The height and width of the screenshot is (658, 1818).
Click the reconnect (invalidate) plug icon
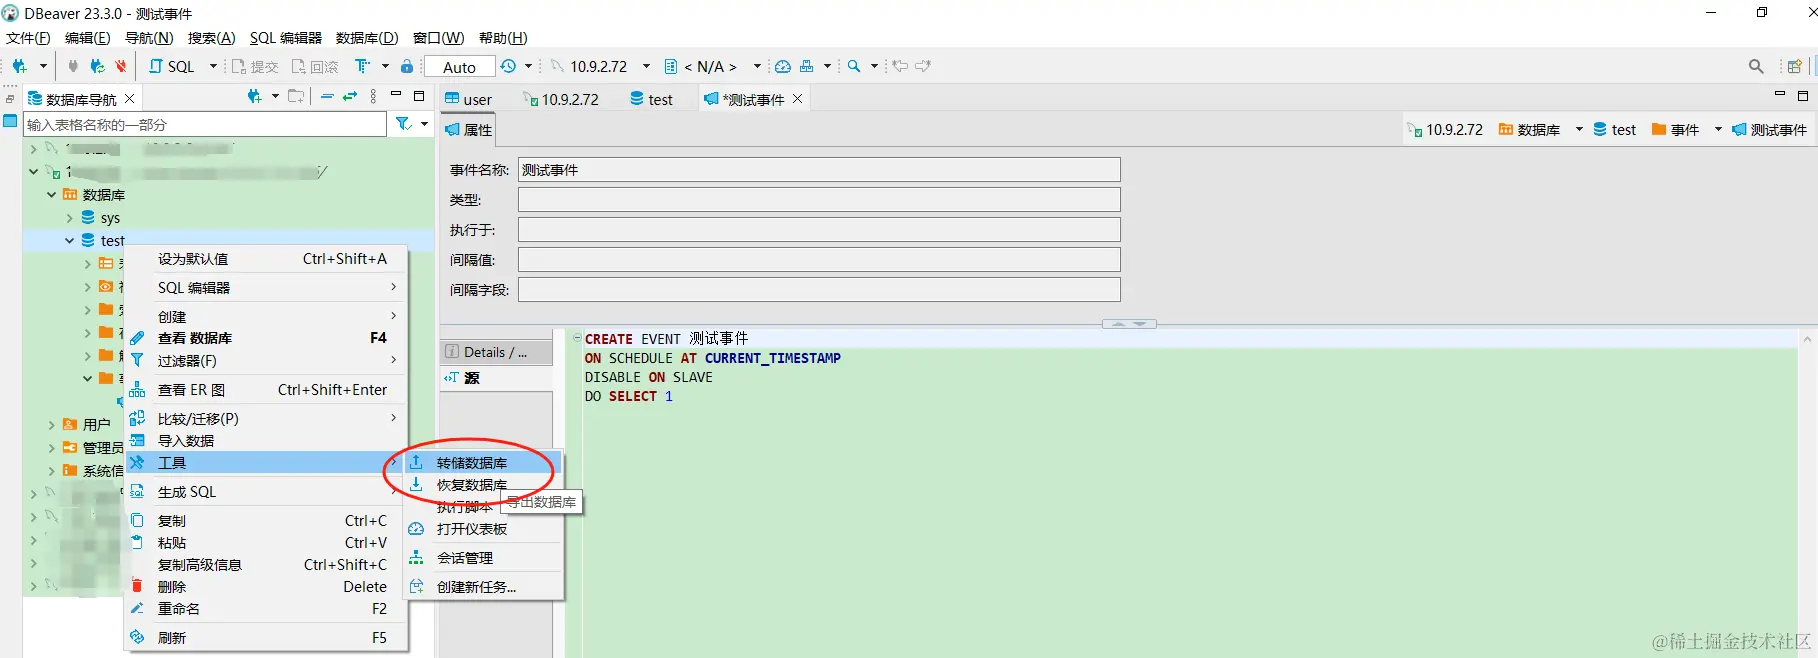click(97, 66)
